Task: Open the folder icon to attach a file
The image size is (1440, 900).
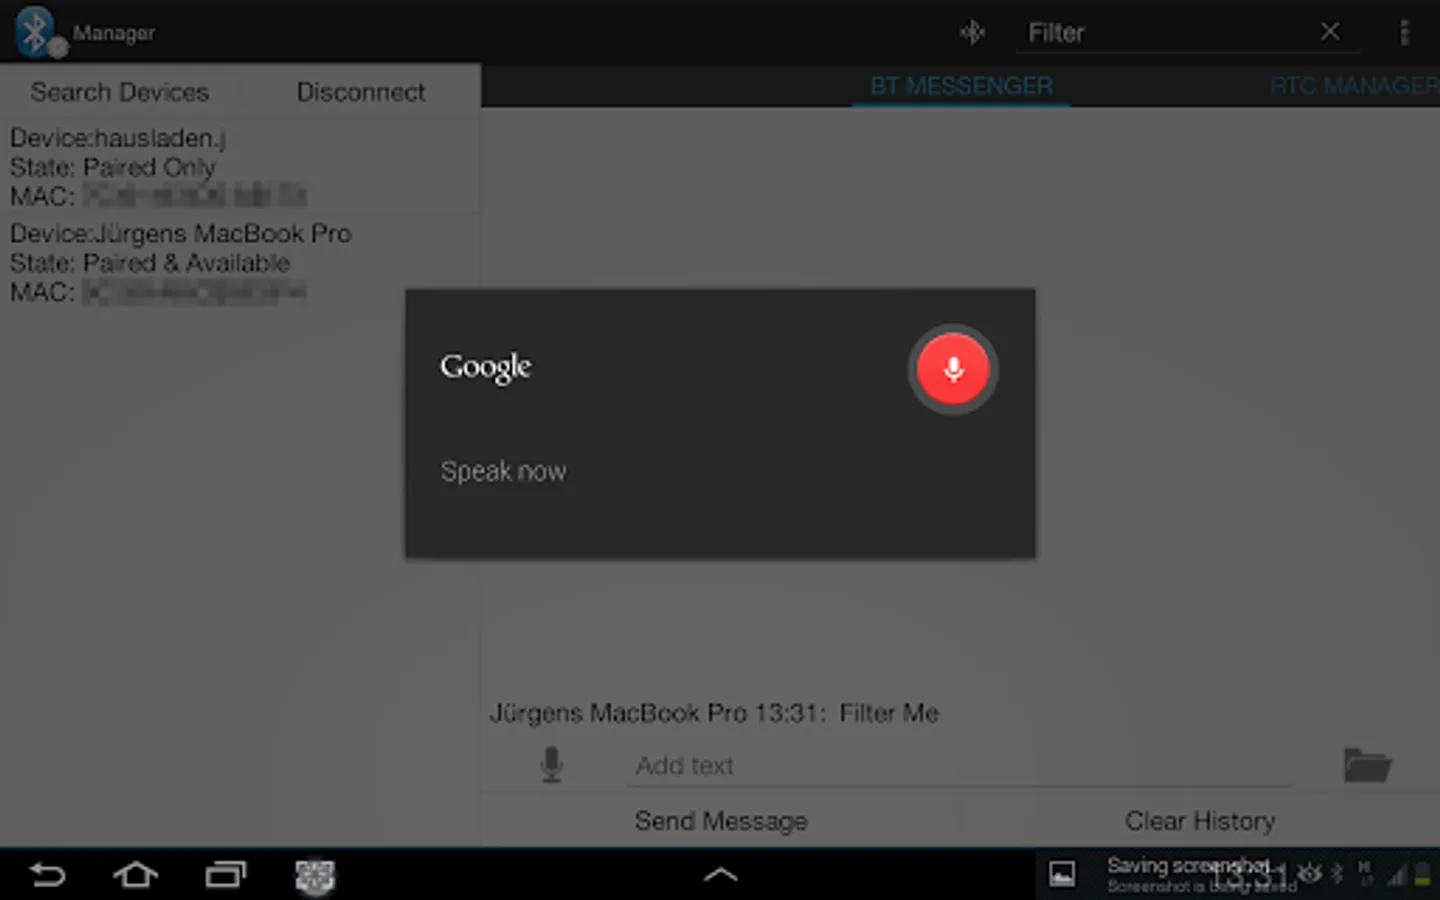Action: (1367, 765)
